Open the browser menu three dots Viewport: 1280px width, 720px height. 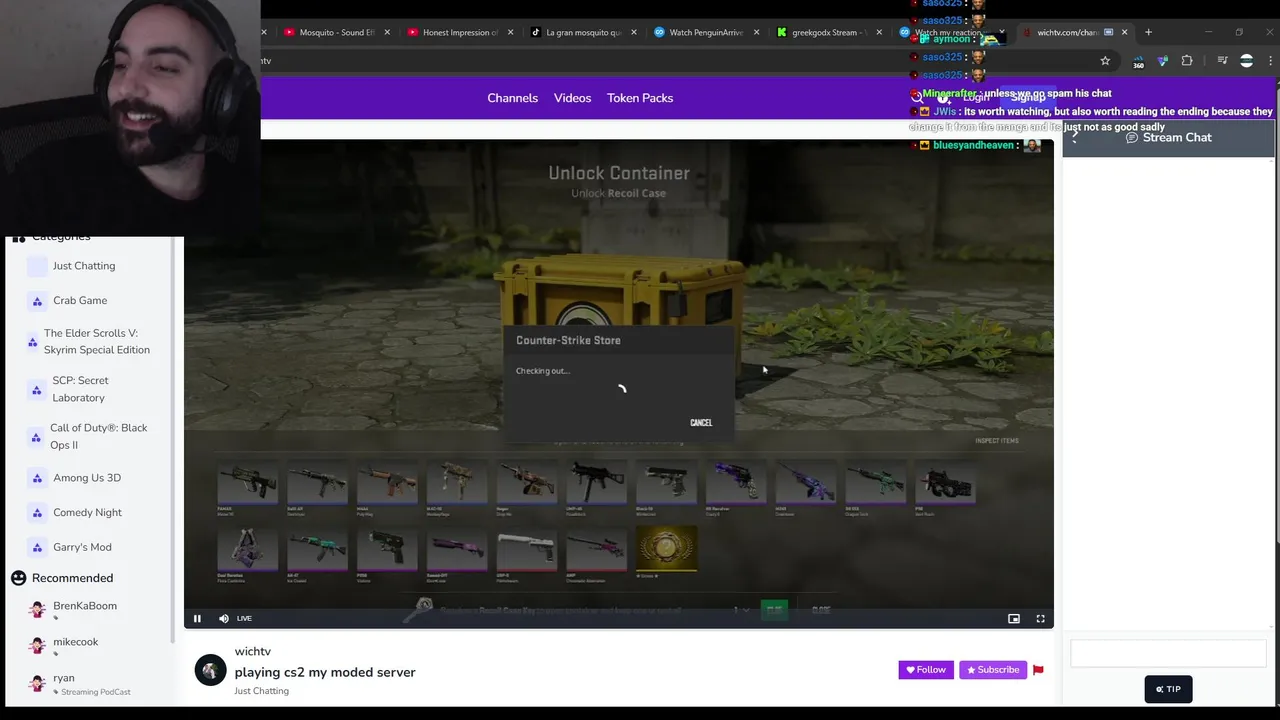pyautogui.click(x=1270, y=61)
